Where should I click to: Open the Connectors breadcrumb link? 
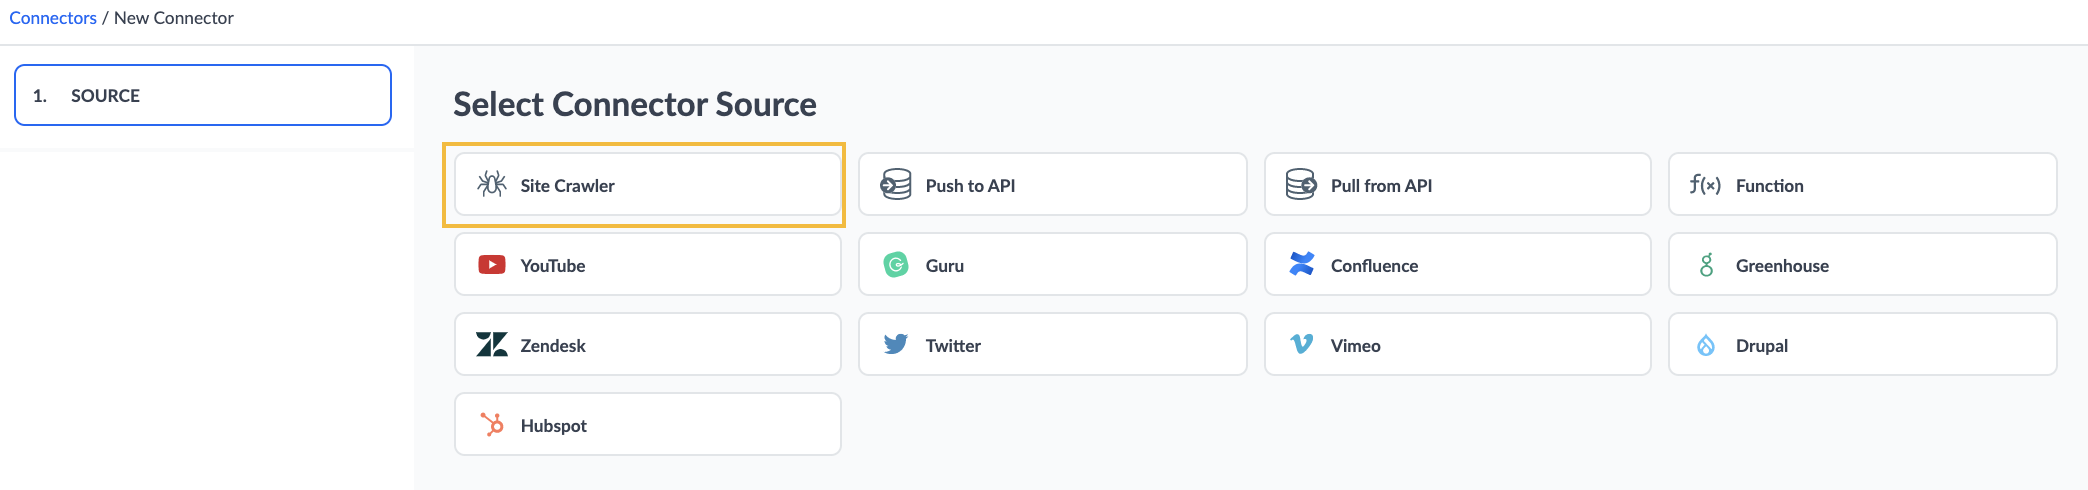coord(53,18)
